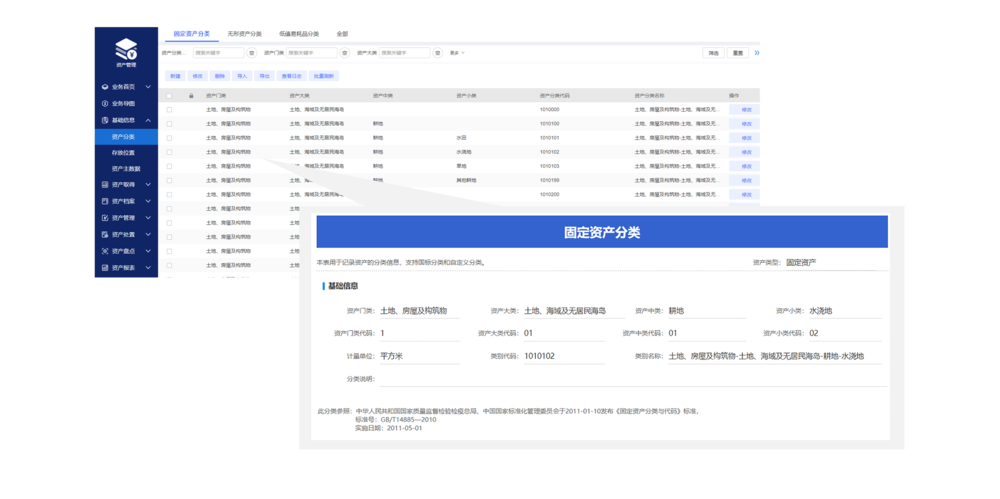
Task: Check the checkbox for row 1010101
Action: click(170, 138)
